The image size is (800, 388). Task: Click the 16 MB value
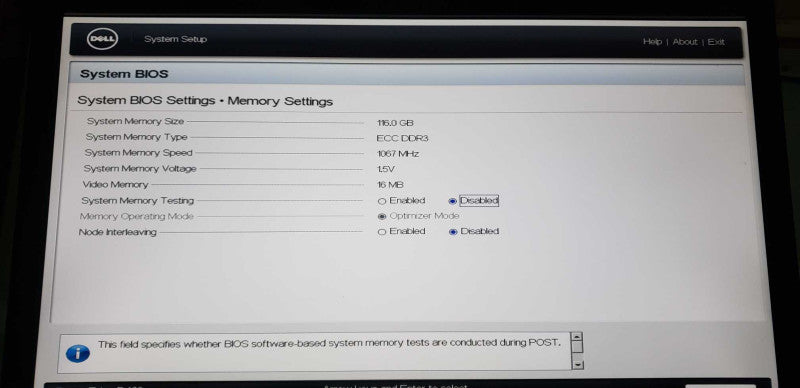click(390, 185)
